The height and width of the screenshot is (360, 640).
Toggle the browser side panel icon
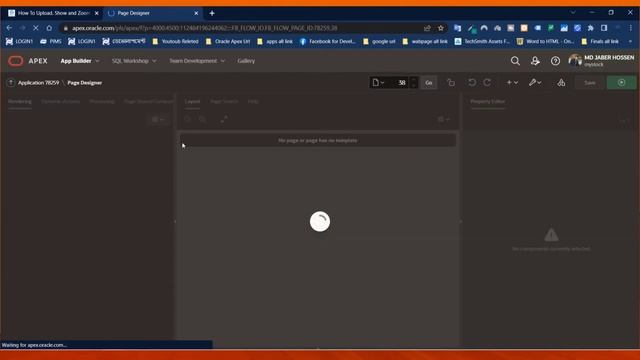coord(604,28)
